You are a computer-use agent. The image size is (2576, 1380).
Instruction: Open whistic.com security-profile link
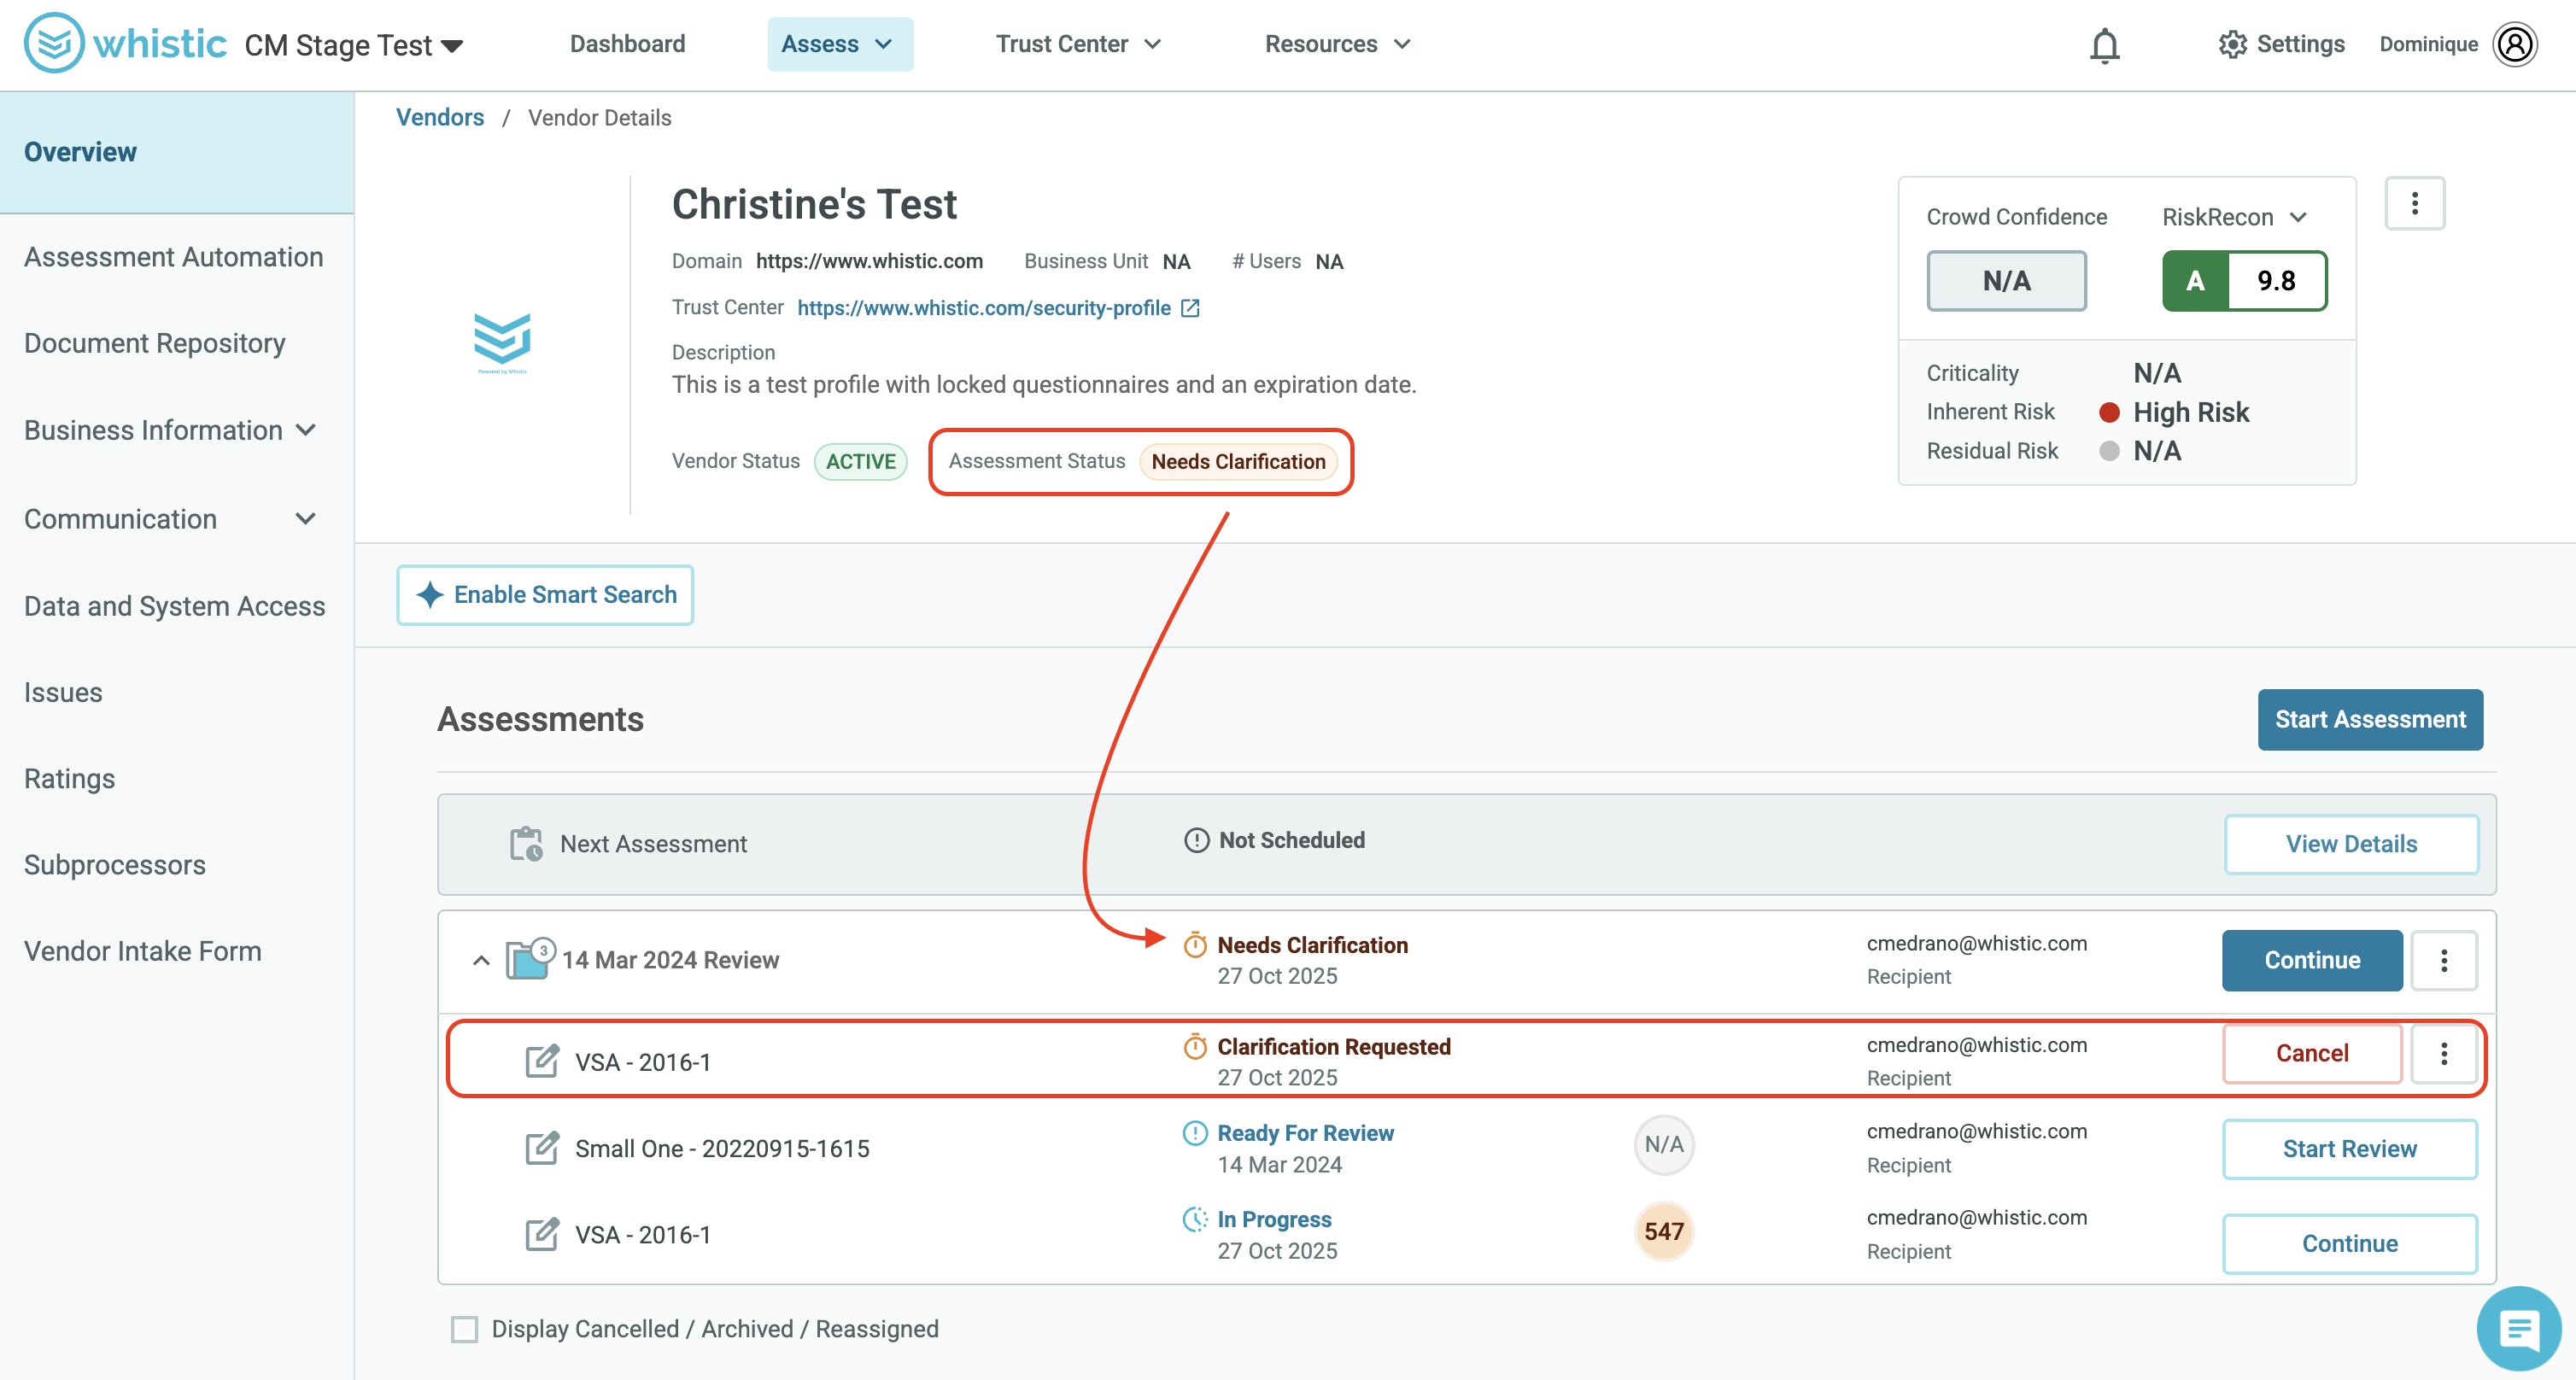click(983, 308)
